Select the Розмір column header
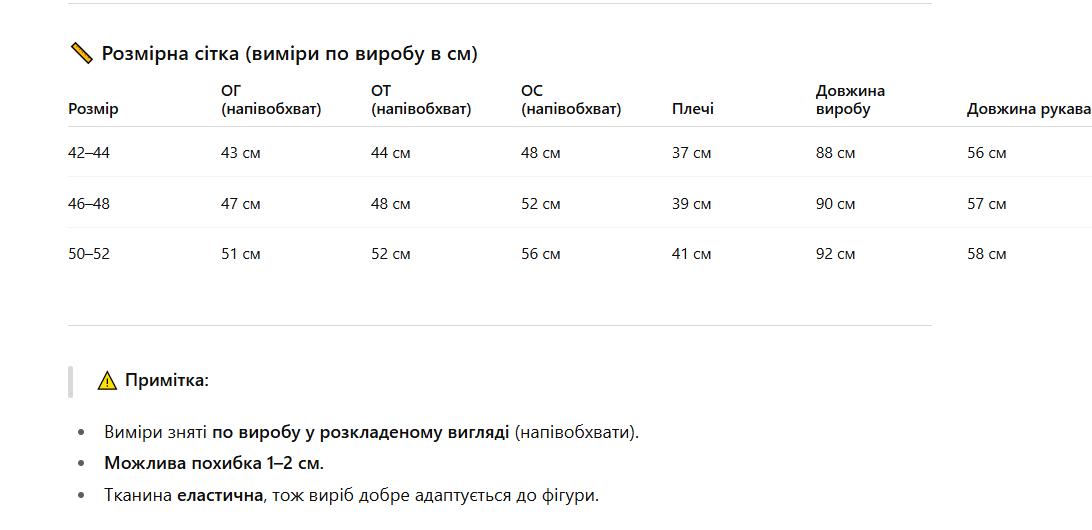This screenshot has height=530, width=1092. 93,109
